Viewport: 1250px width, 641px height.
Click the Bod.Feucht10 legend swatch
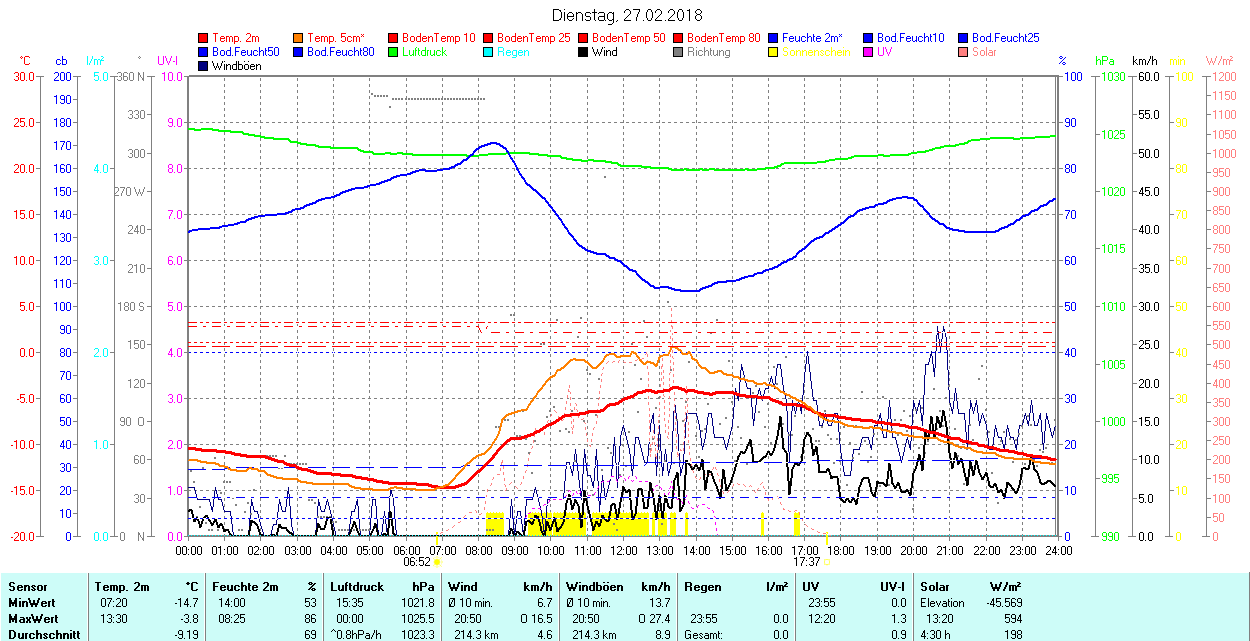[868, 37]
